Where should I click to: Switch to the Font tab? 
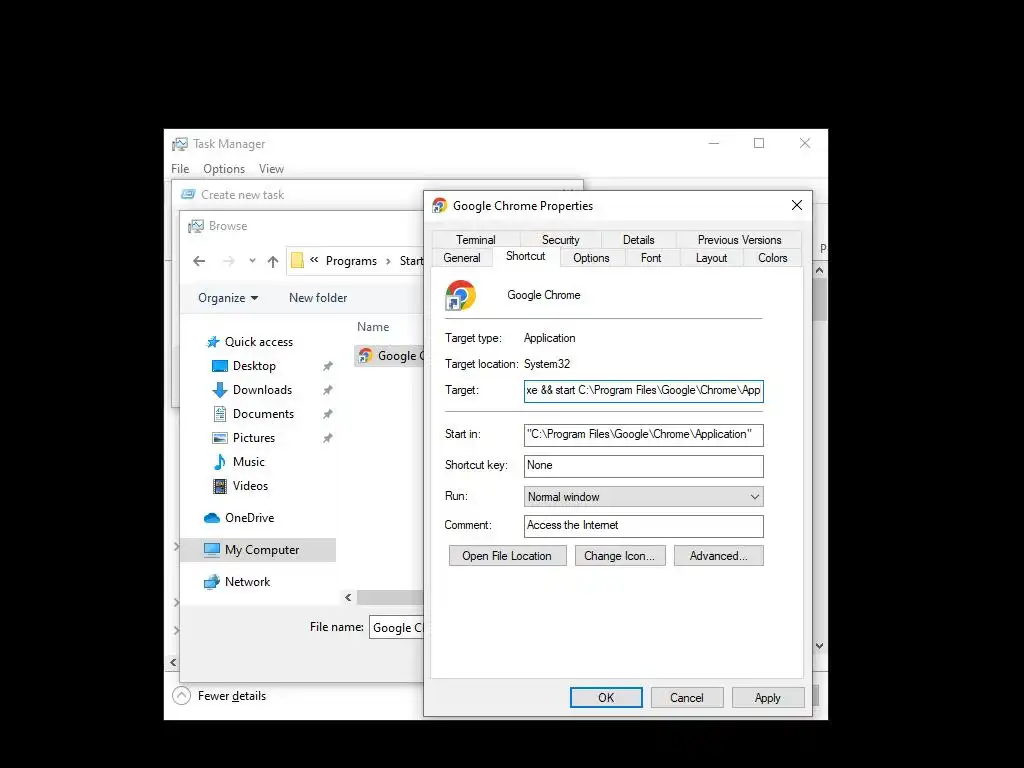pos(651,258)
